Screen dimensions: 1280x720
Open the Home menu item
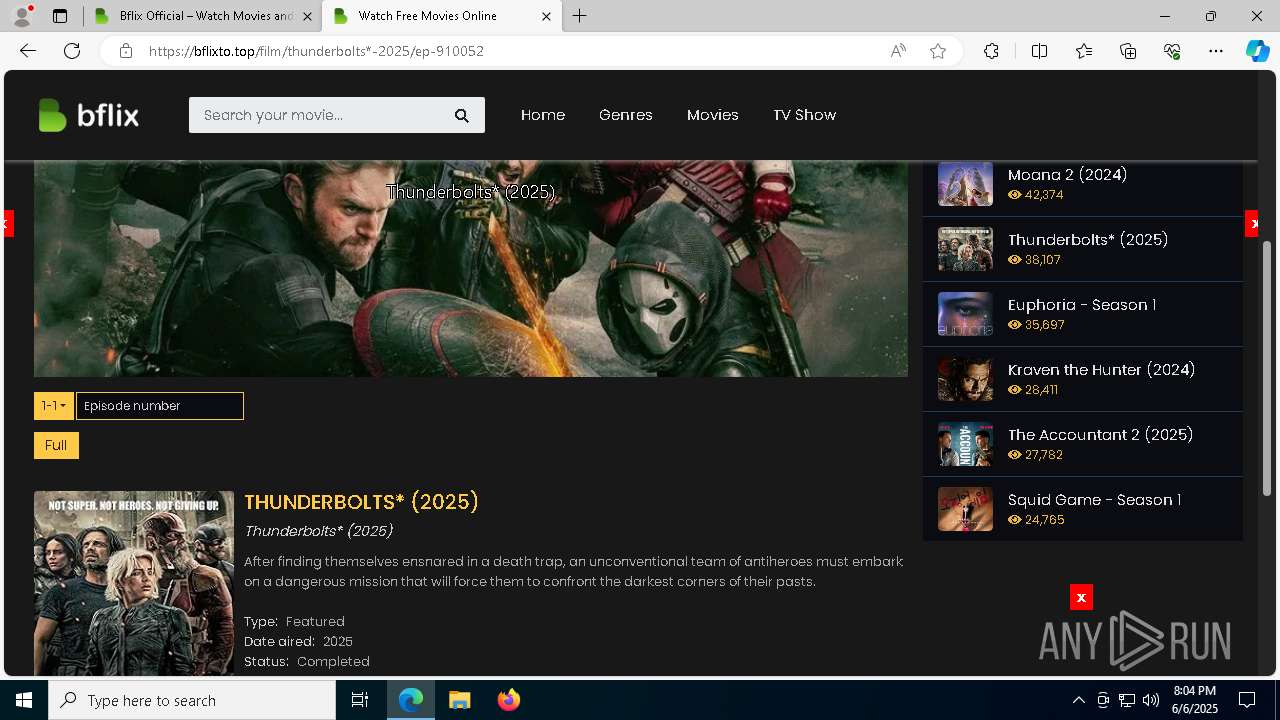point(543,115)
